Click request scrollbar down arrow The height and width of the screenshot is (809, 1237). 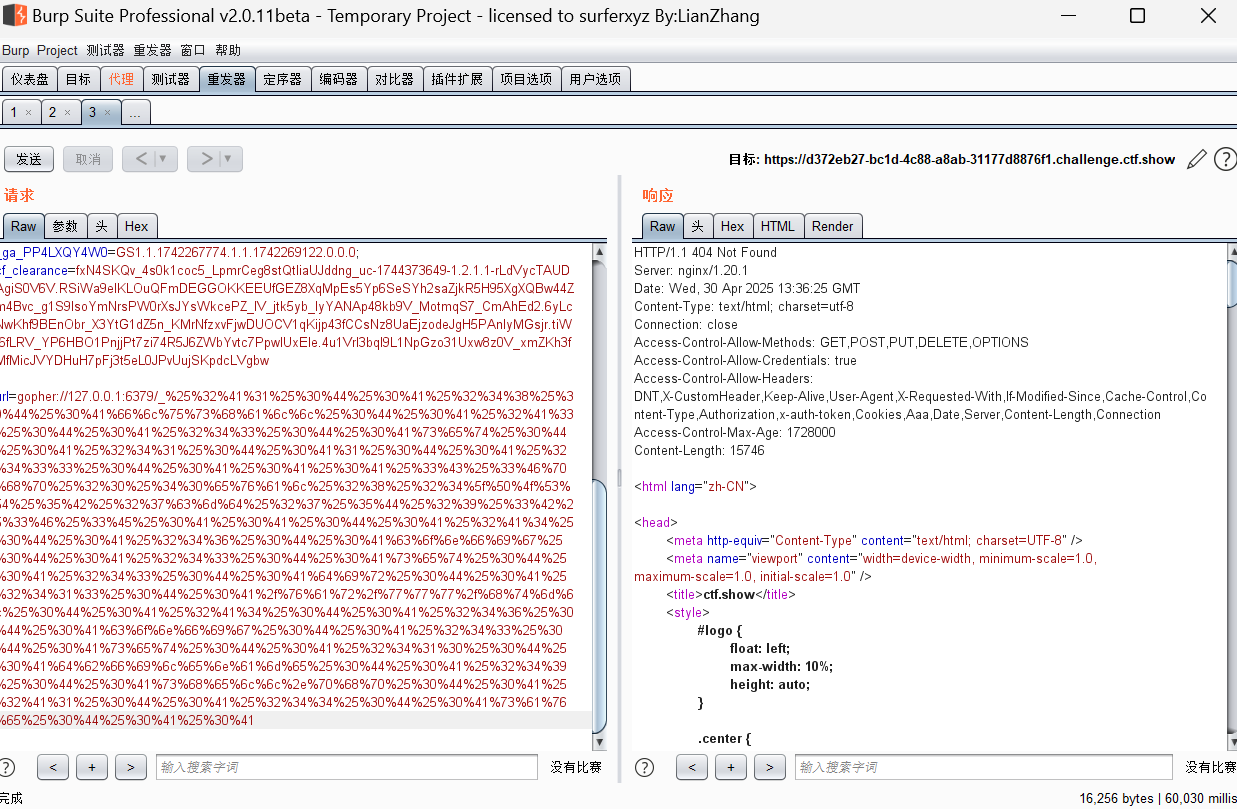coord(599,742)
